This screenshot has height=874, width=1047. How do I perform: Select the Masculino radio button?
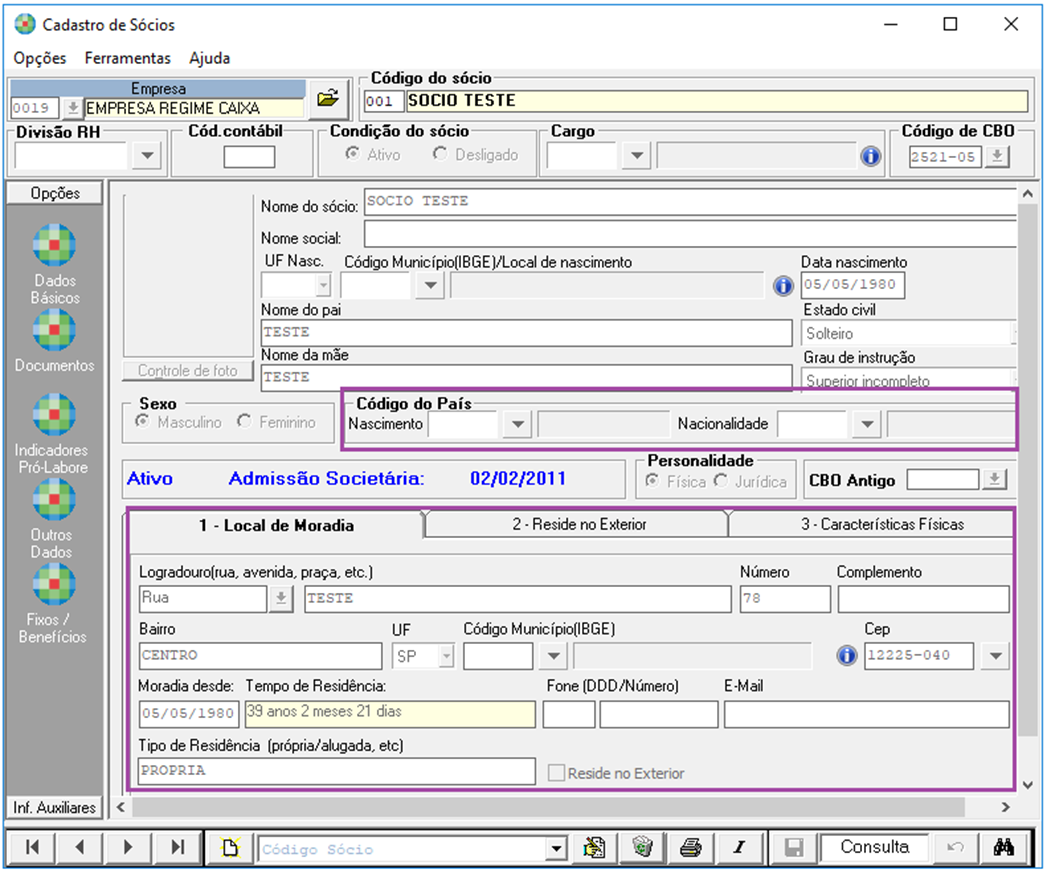(x=142, y=422)
